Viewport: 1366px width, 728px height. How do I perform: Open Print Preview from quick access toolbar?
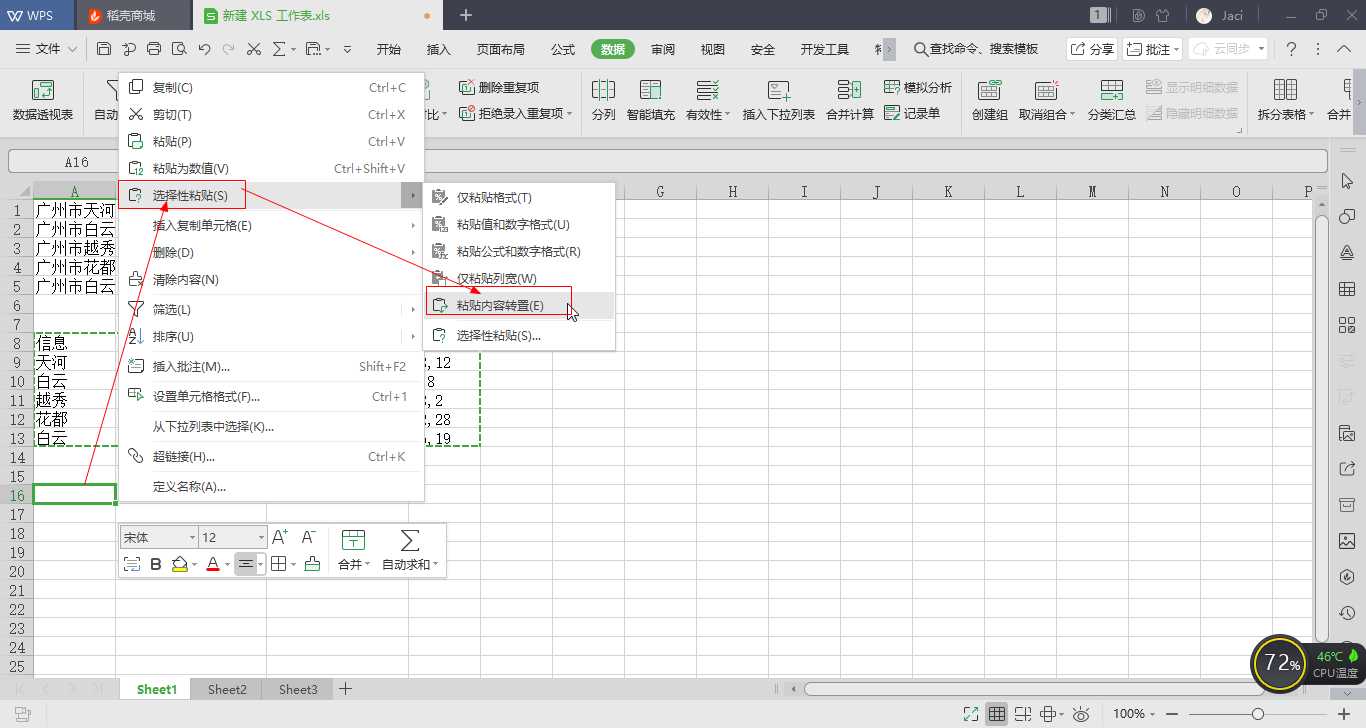tap(179, 49)
